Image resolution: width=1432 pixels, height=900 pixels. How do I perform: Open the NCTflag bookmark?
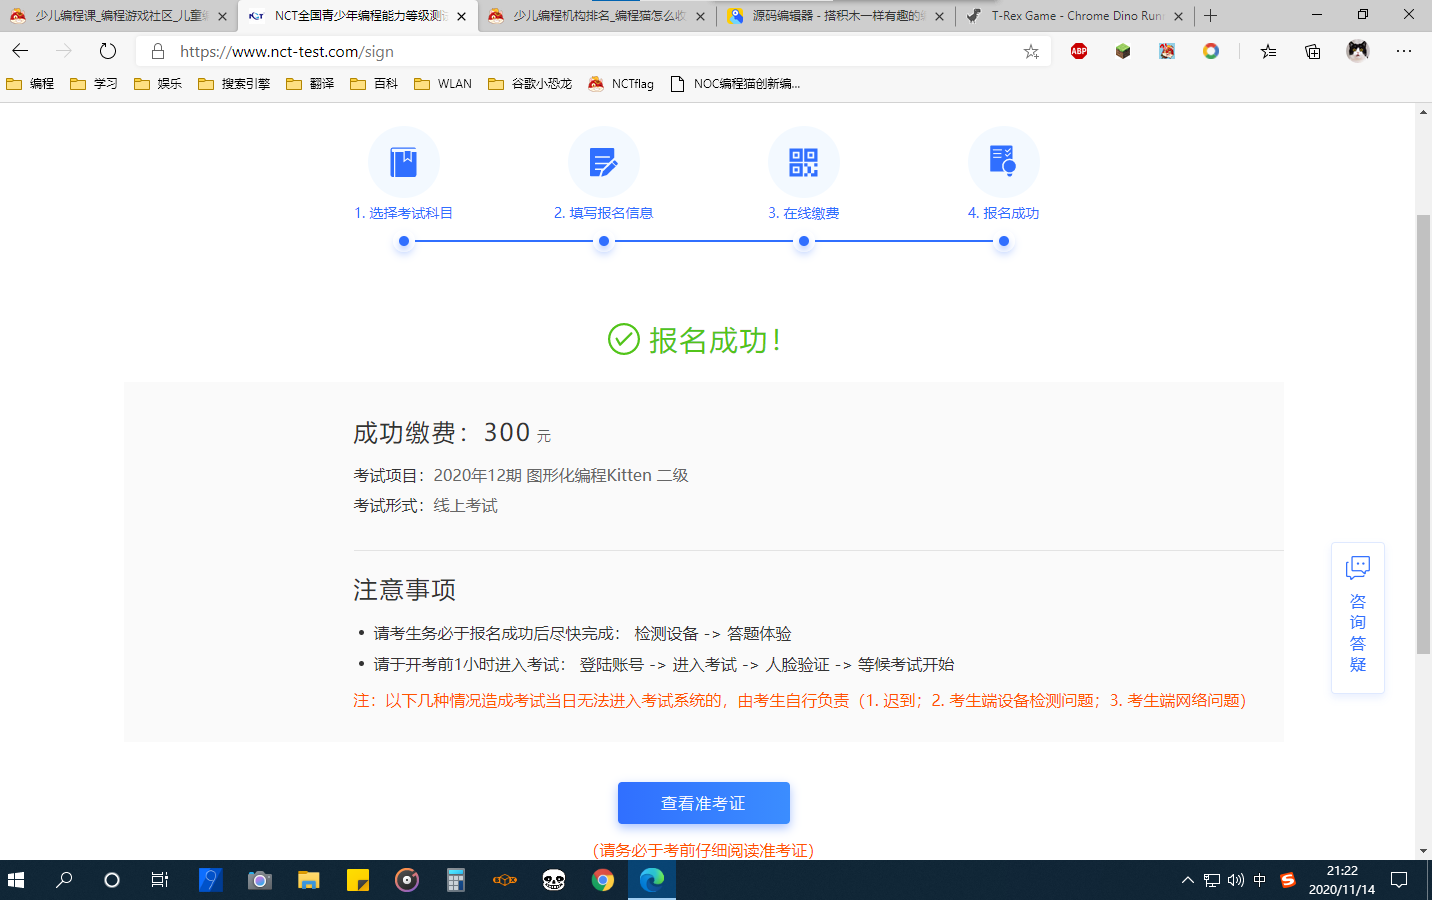[621, 84]
